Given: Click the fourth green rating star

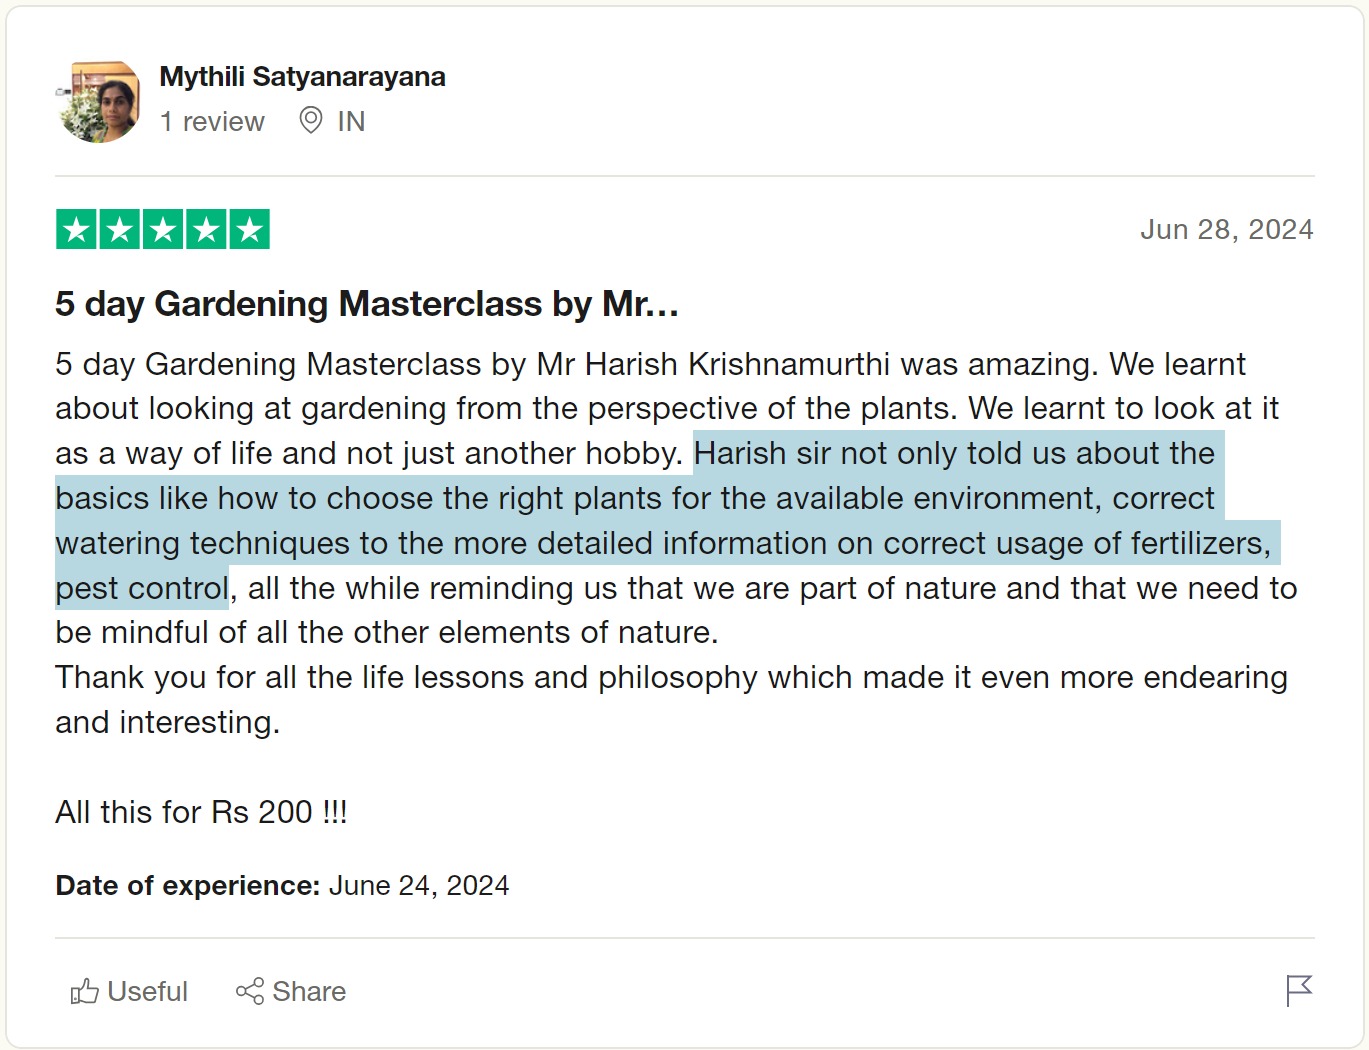Looking at the screenshot, I should (206, 230).
